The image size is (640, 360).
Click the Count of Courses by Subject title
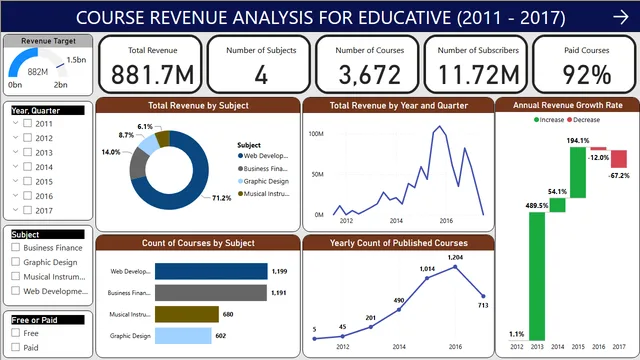pyautogui.click(x=198, y=243)
